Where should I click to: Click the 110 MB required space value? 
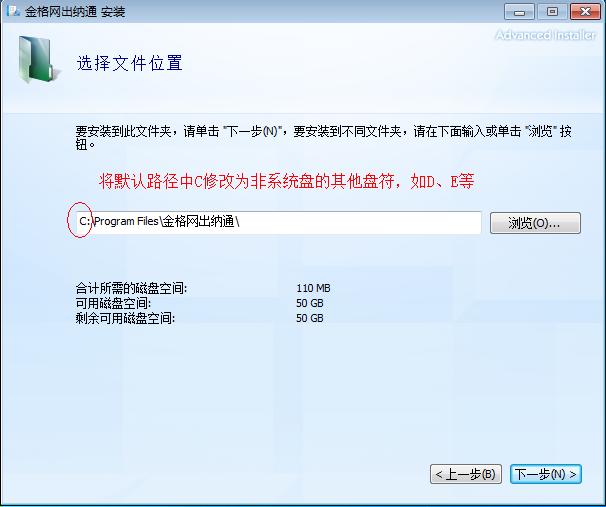coord(314,289)
